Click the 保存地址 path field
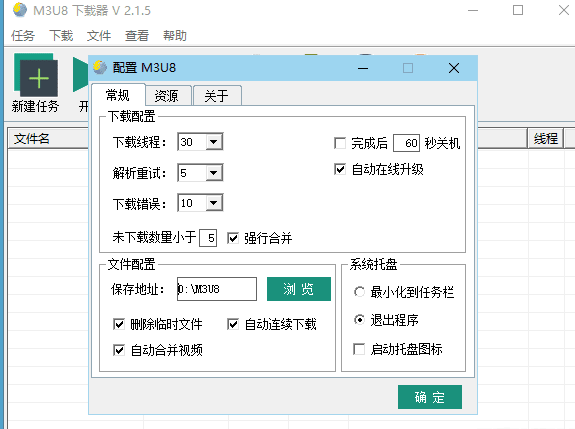 (x=217, y=289)
